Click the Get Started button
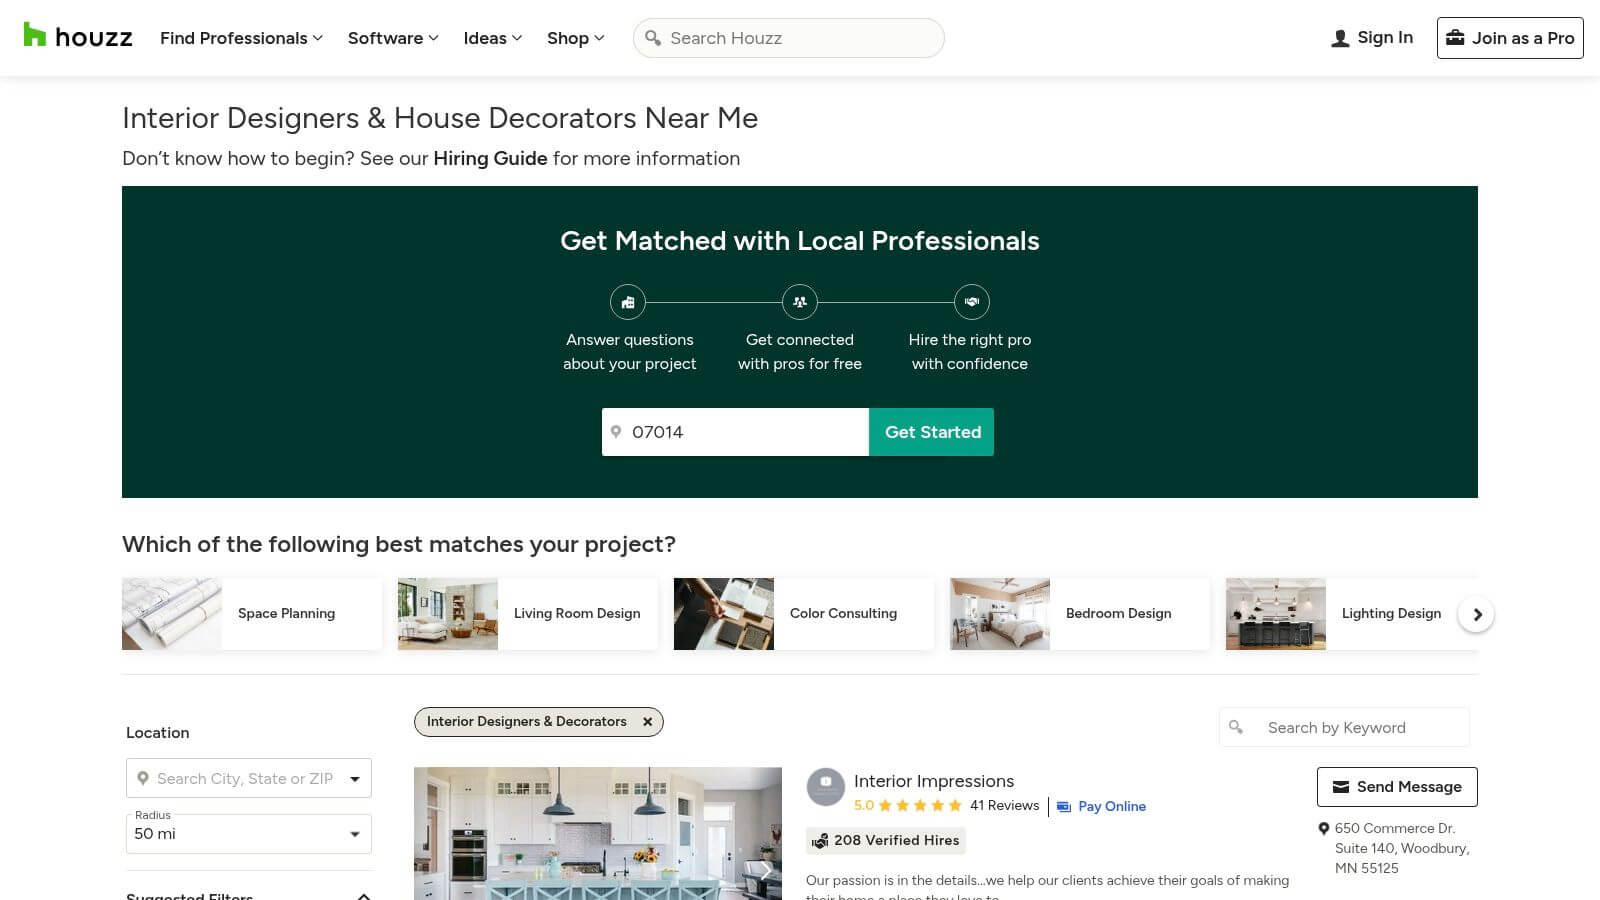The width and height of the screenshot is (1600, 900). (932, 432)
